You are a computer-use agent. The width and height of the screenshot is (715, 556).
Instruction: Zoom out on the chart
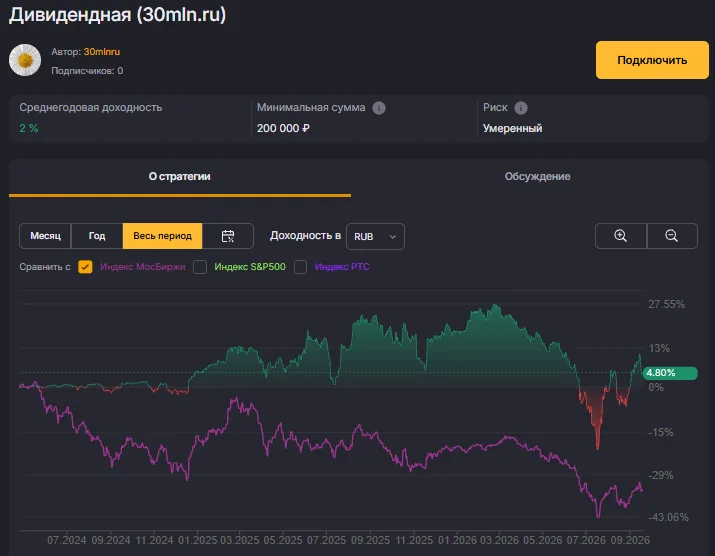pos(672,236)
